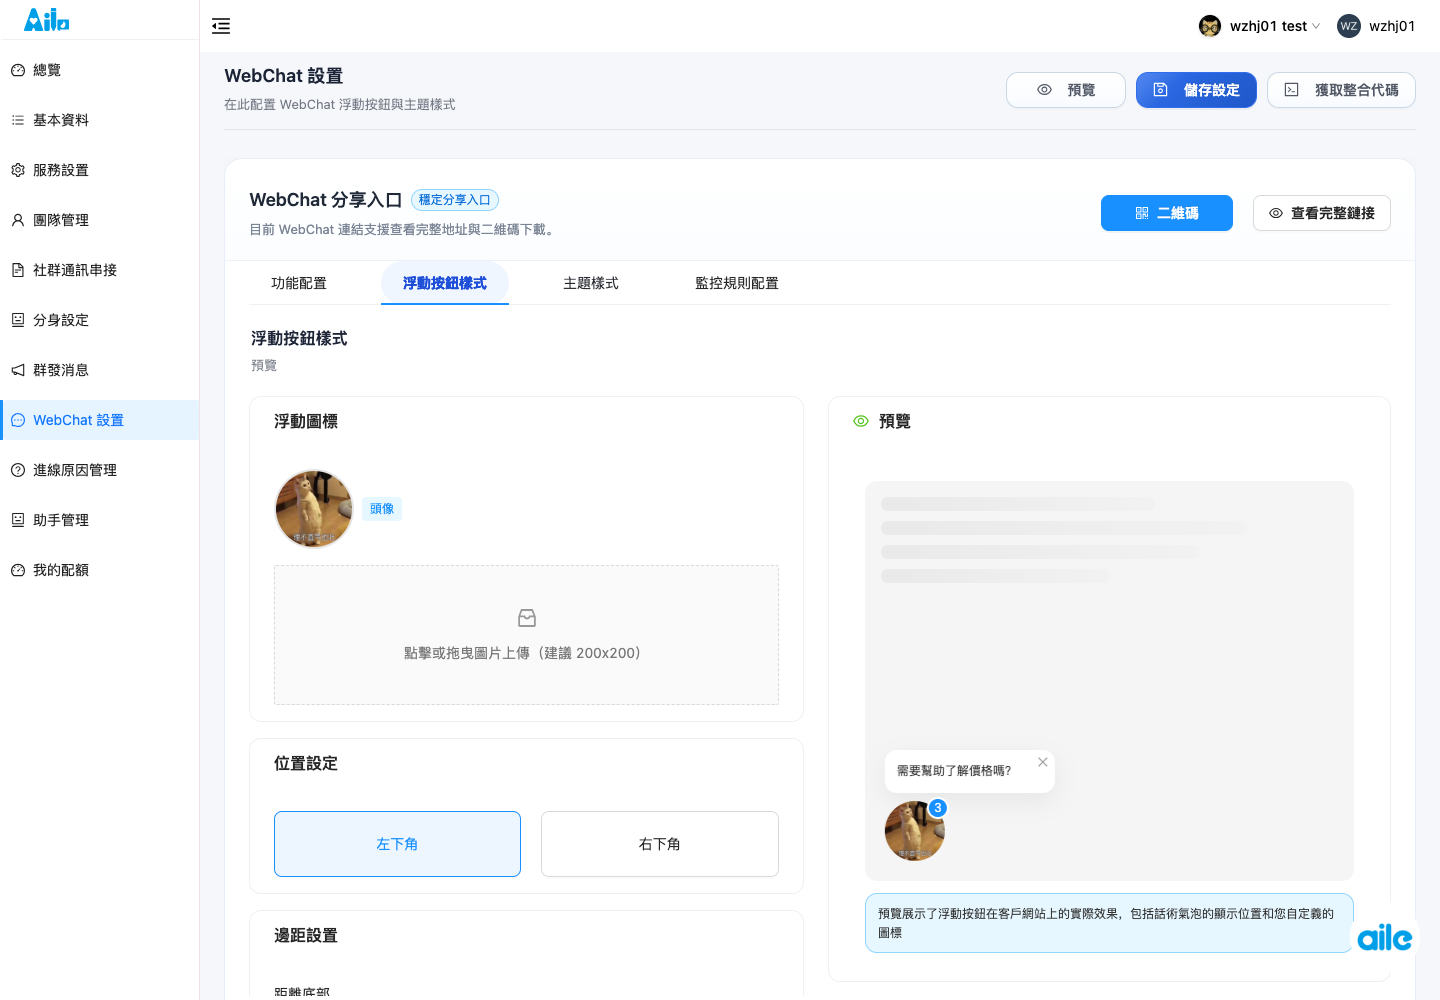Select the 浮動按鈕樣式 tab
The image size is (1440, 1000).
[445, 283]
